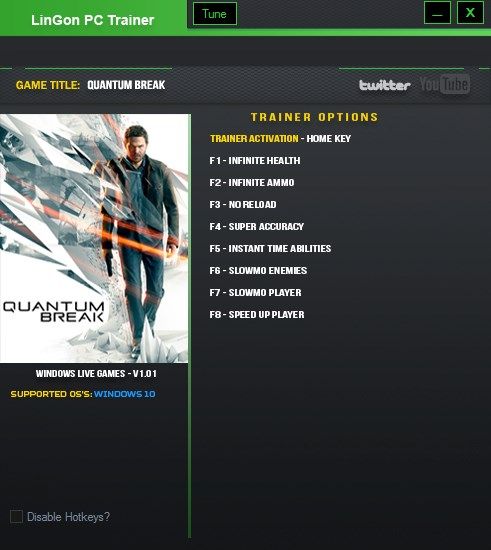Screen dimensions: 491x550
Task: Select the F1 - Infinite Health option
Action: [255, 161]
